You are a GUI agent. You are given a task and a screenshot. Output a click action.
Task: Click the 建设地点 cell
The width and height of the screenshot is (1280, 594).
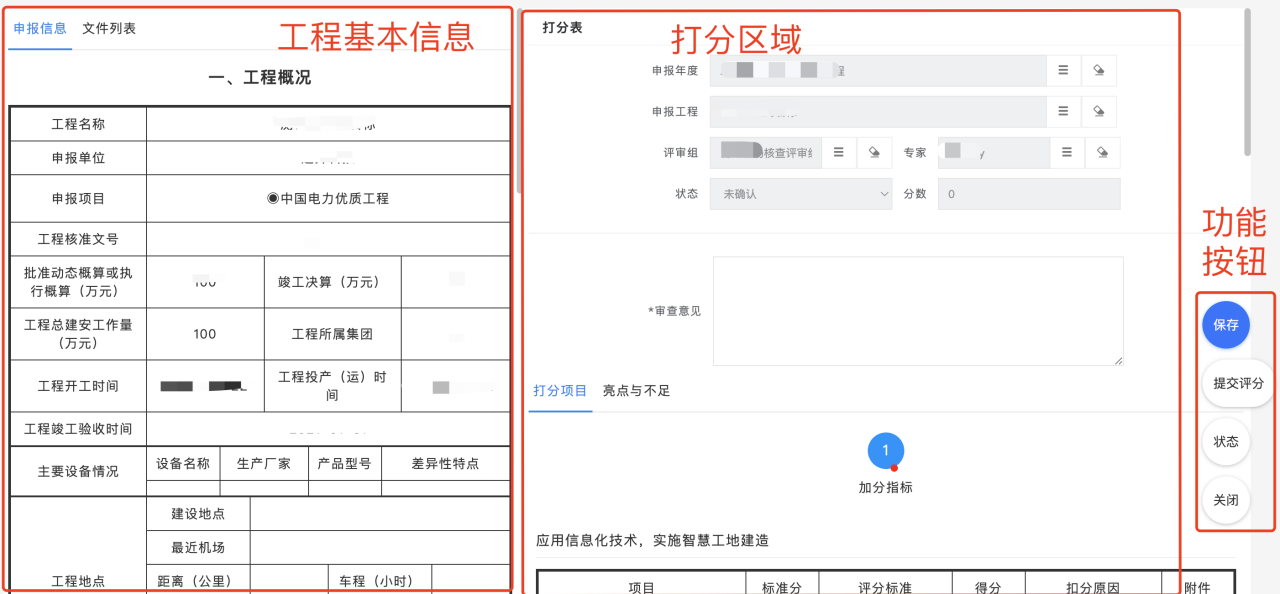coord(198,513)
